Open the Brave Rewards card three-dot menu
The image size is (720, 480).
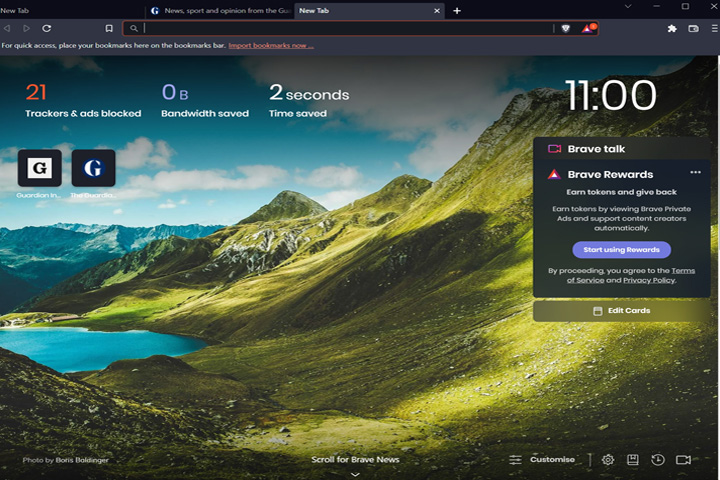click(x=695, y=172)
